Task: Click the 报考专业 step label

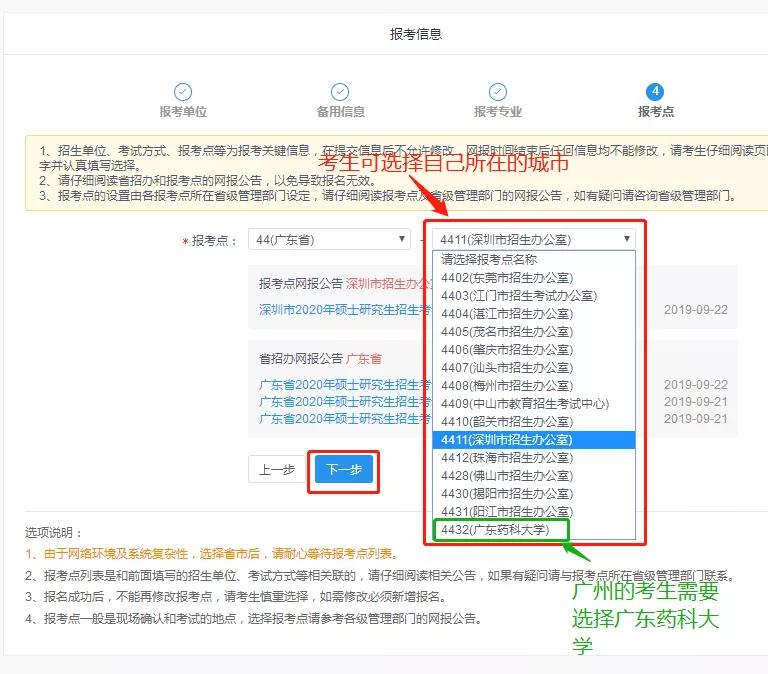Action: point(498,112)
